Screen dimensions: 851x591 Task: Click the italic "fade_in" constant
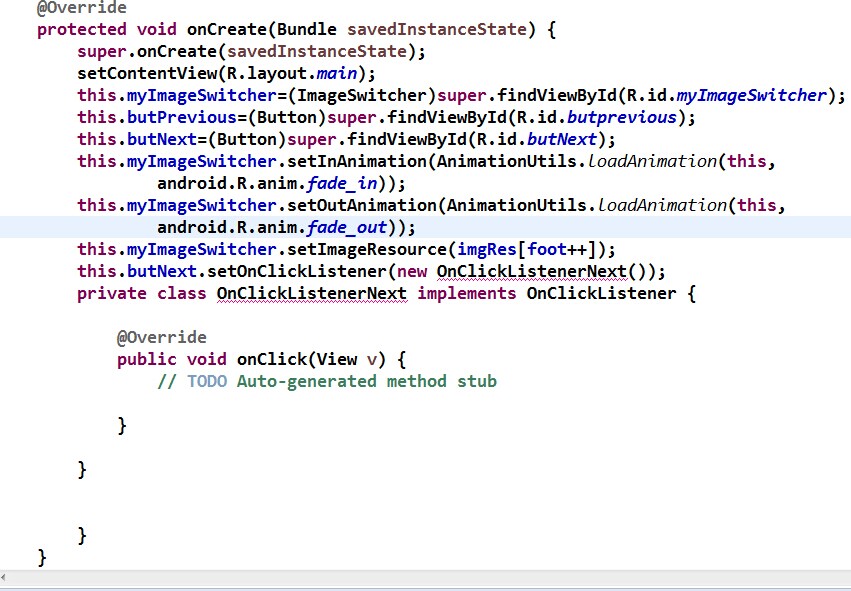point(342,183)
